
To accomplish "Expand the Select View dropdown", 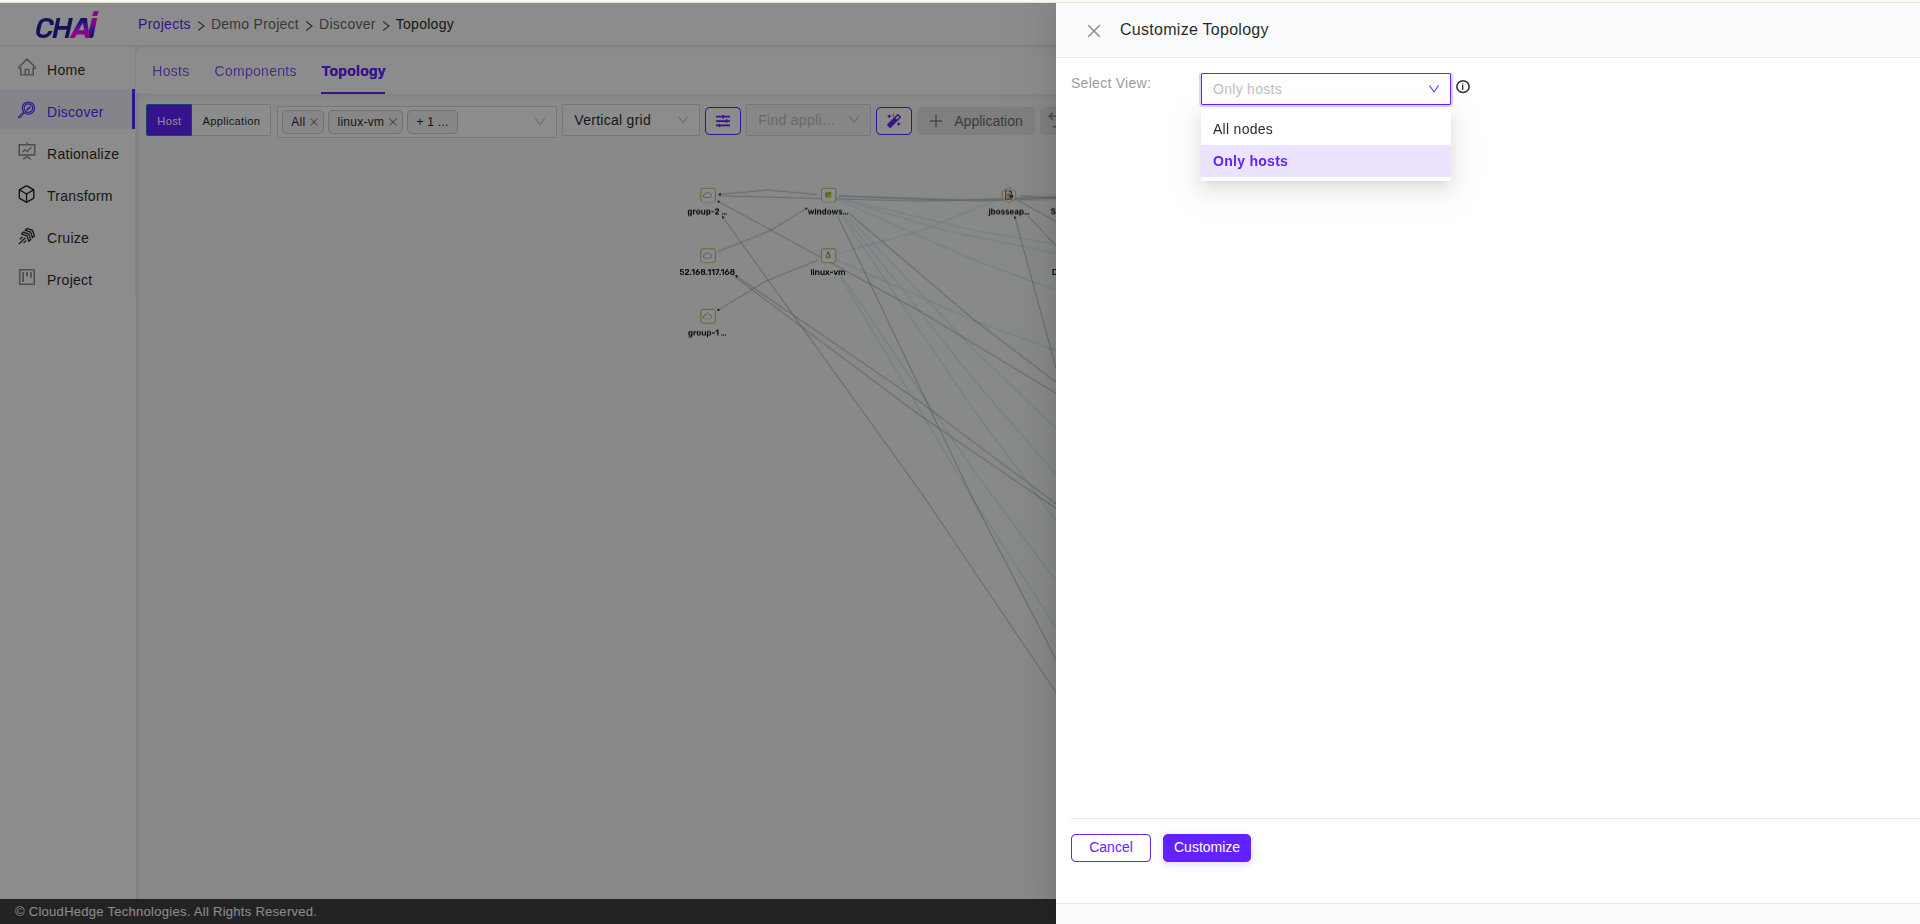I will coord(1324,88).
